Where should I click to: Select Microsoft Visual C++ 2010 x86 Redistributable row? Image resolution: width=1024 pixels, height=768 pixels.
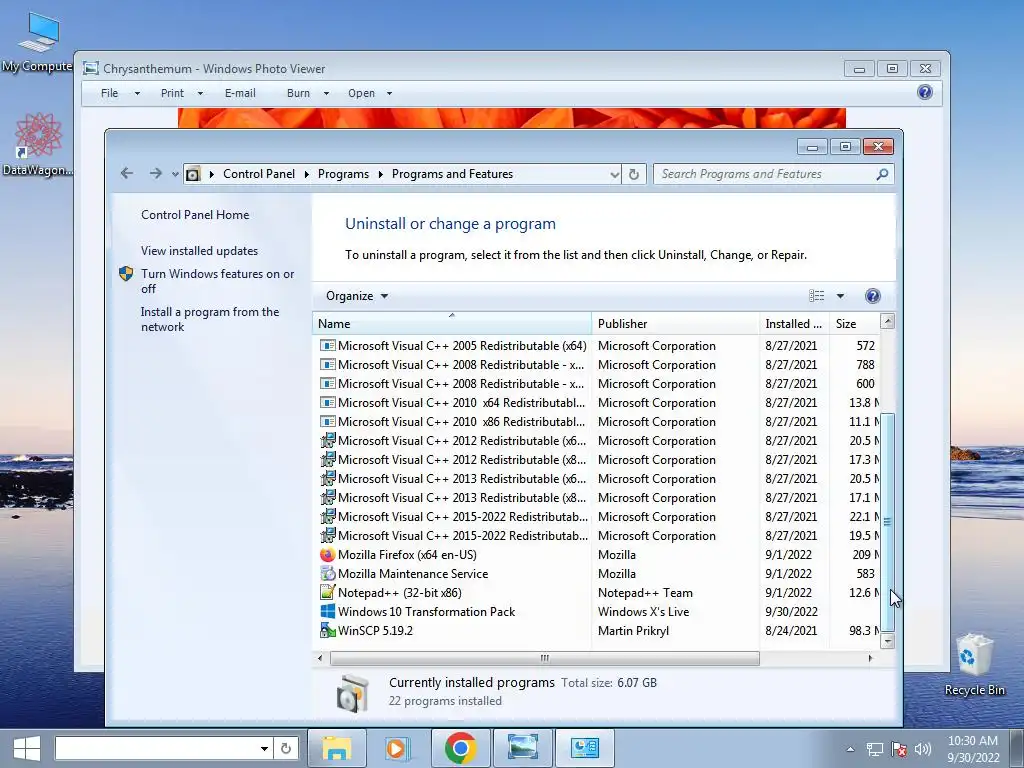click(x=596, y=422)
